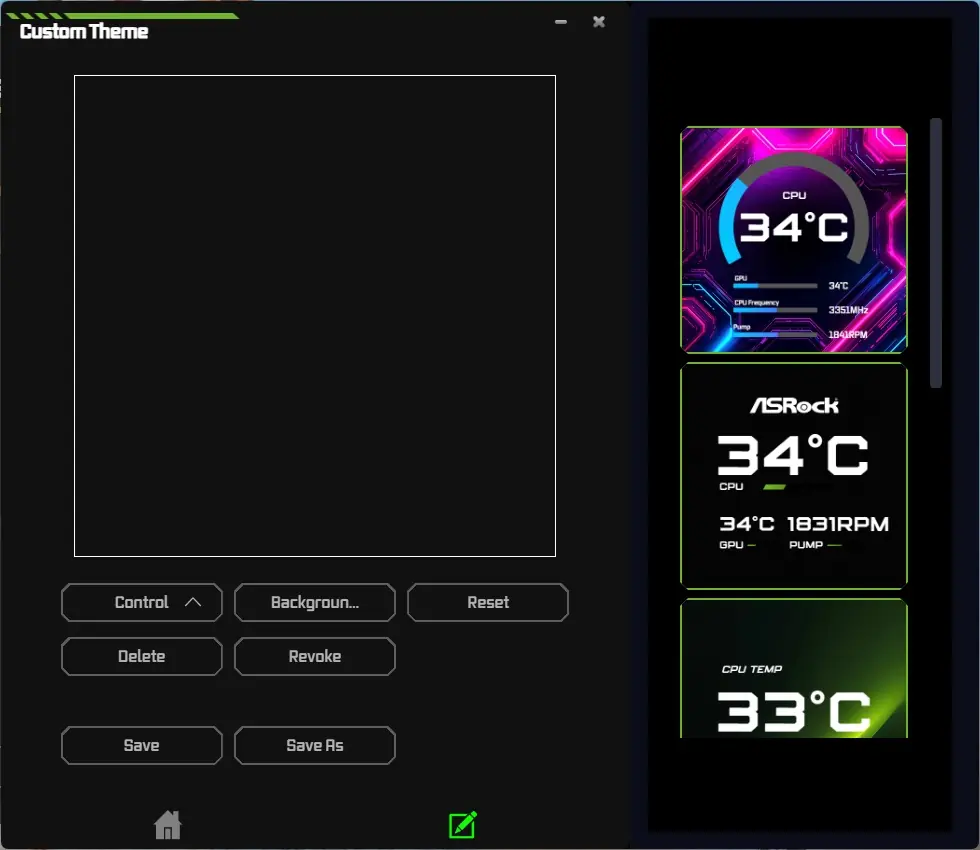Save the current custom theme
980x850 pixels.
click(x=142, y=745)
